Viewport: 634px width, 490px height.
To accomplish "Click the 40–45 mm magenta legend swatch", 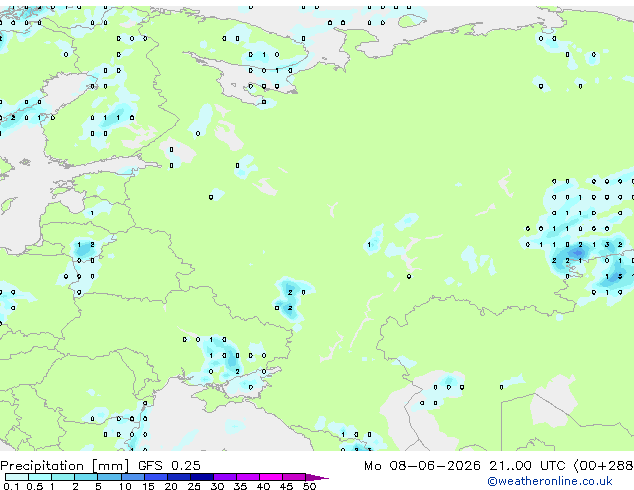I will tap(271, 477).
